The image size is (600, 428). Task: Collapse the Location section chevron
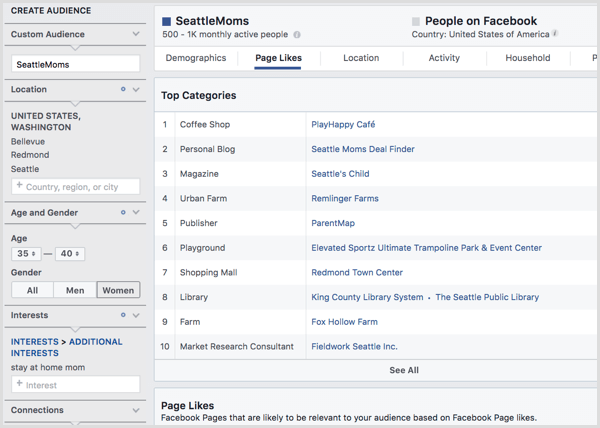click(136, 90)
